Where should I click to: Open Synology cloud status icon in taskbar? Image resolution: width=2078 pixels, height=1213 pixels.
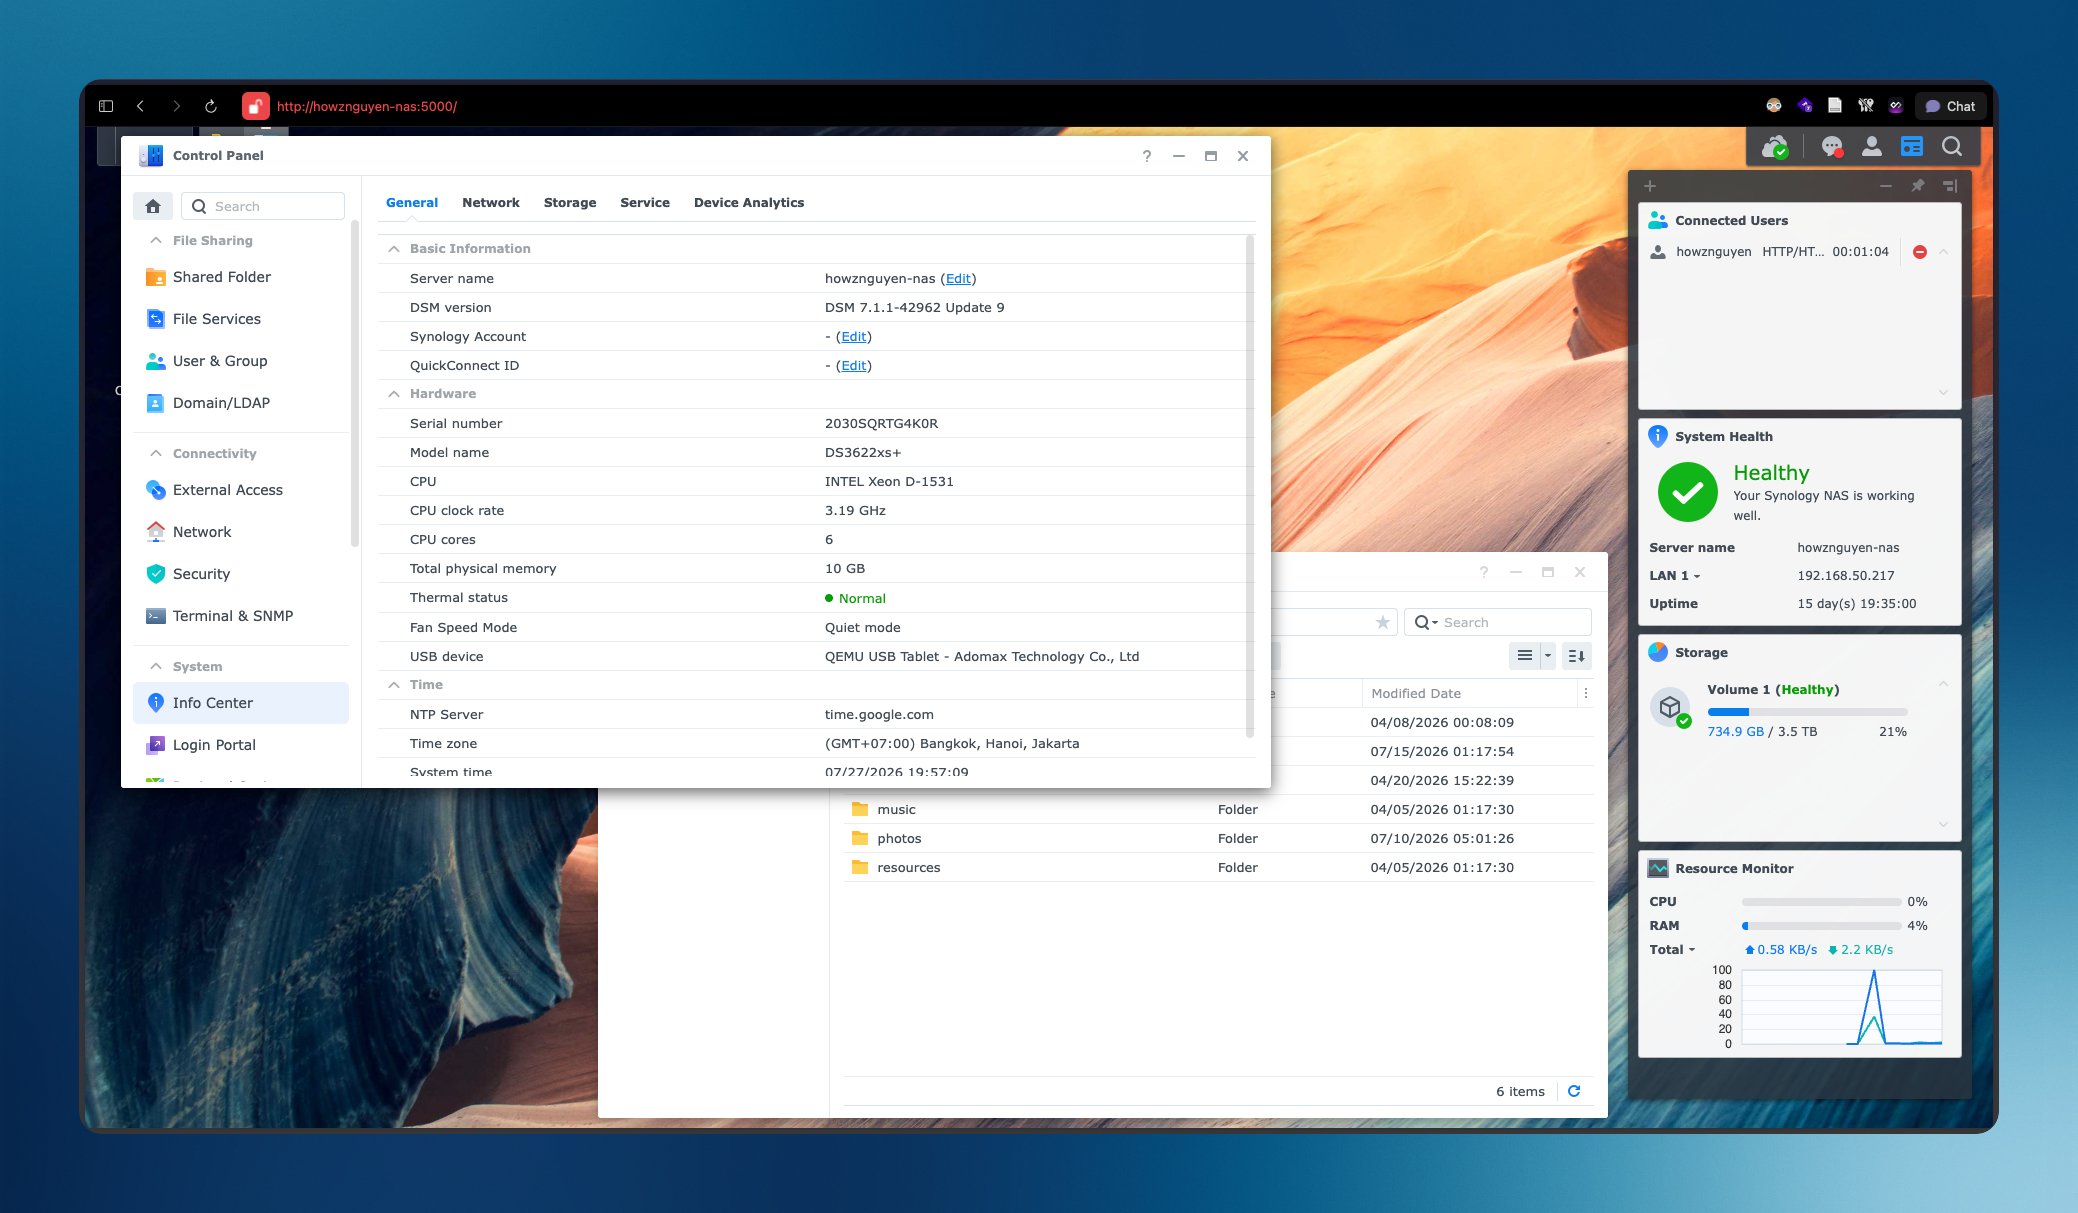pos(1775,147)
